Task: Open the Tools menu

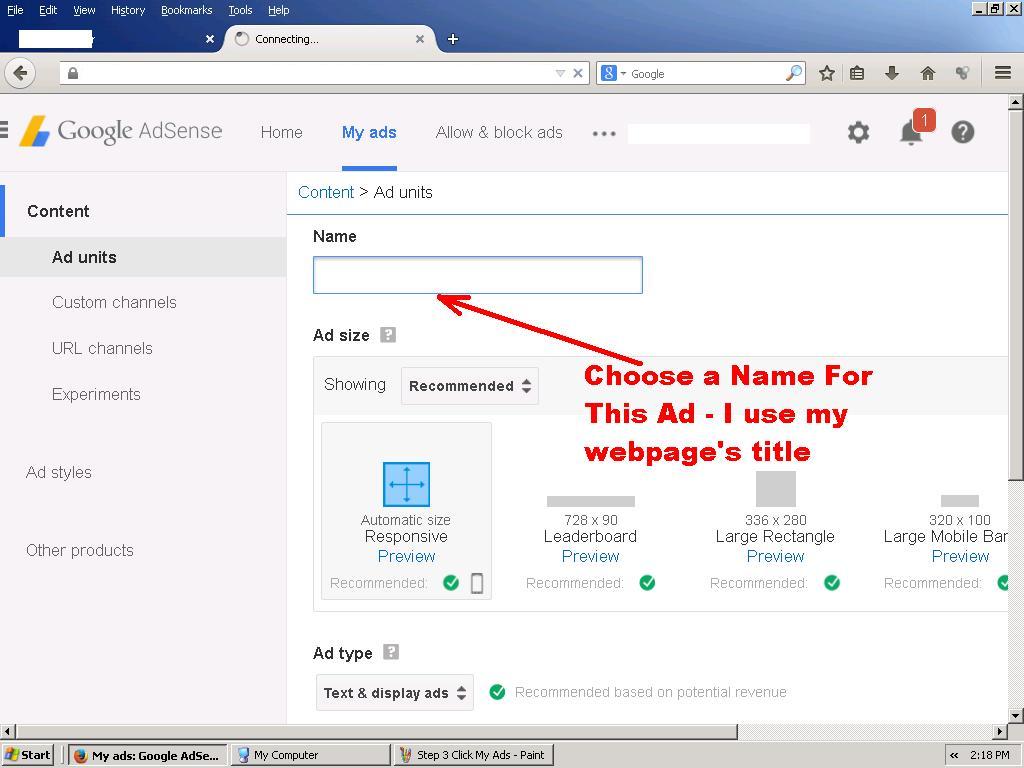Action: pos(240,10)
